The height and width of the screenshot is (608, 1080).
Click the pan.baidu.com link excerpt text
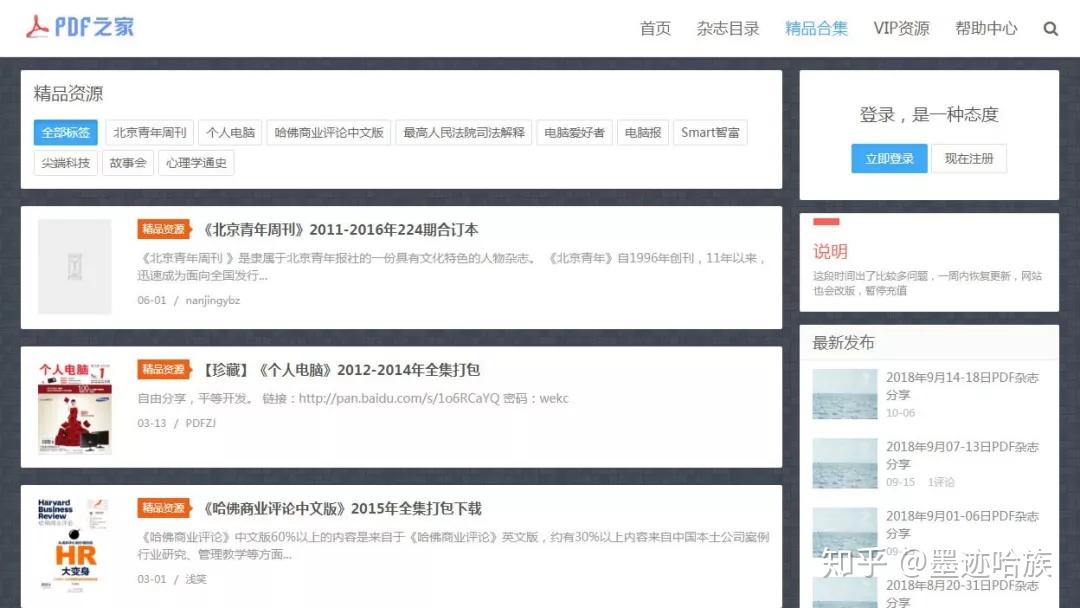point(353,398)
